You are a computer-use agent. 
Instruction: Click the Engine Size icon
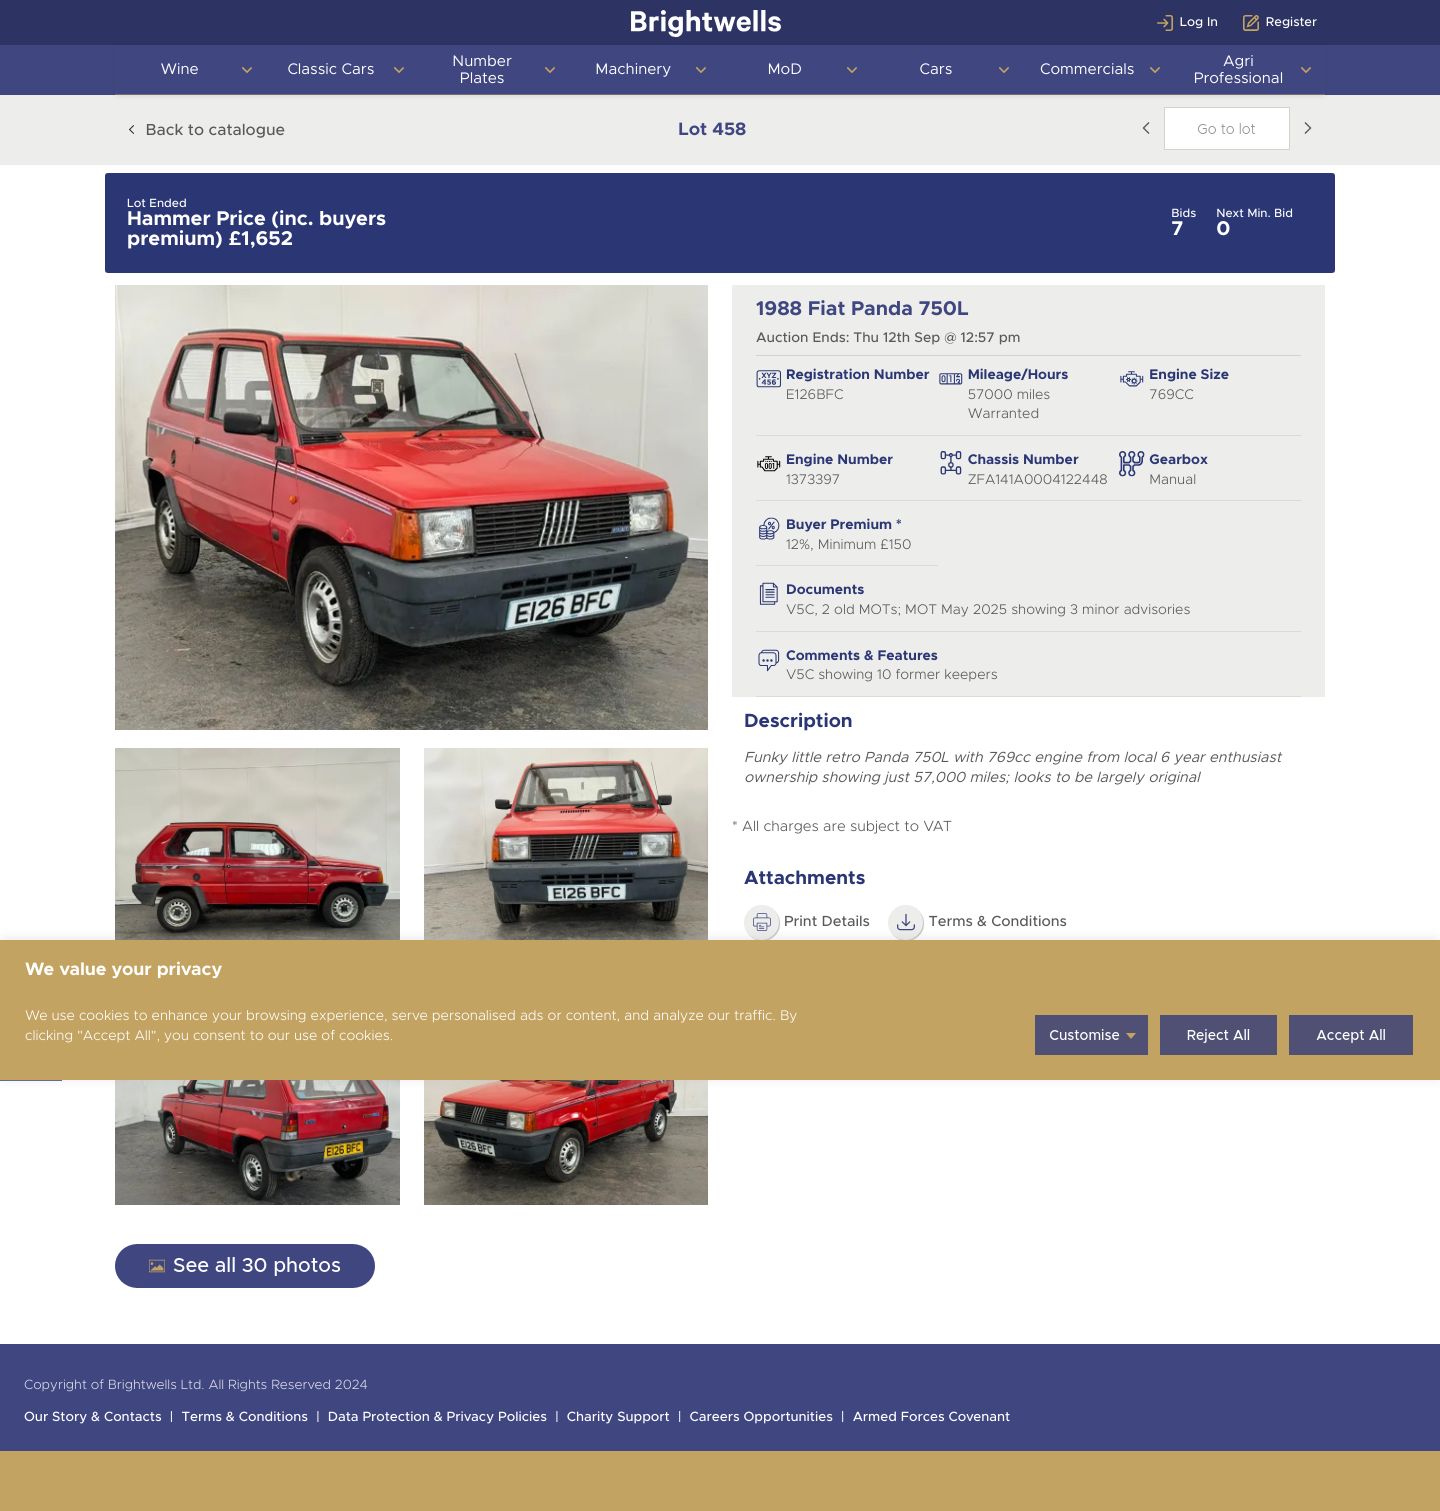point(1131,379)
